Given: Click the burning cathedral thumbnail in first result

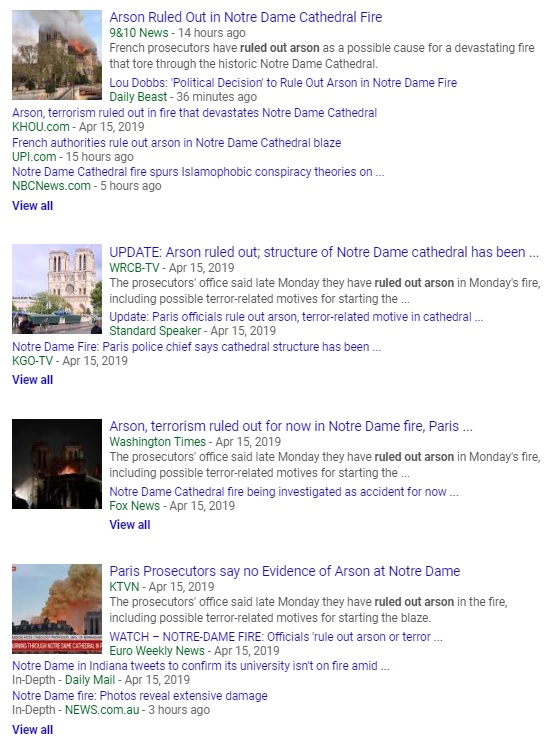Looking at the screenshot, I should point(57,55).
